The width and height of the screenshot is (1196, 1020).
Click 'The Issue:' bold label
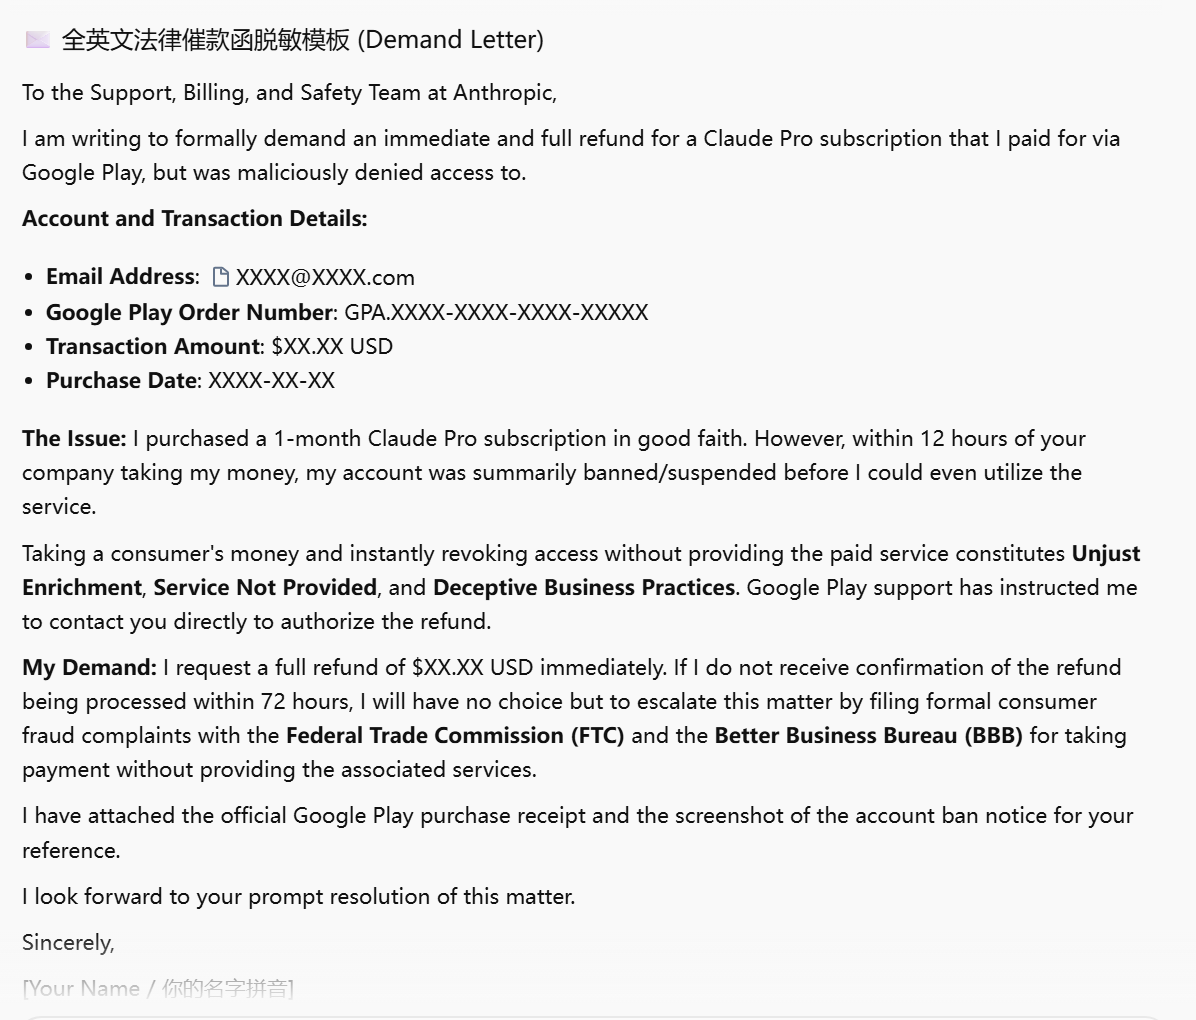pos(74,439)
